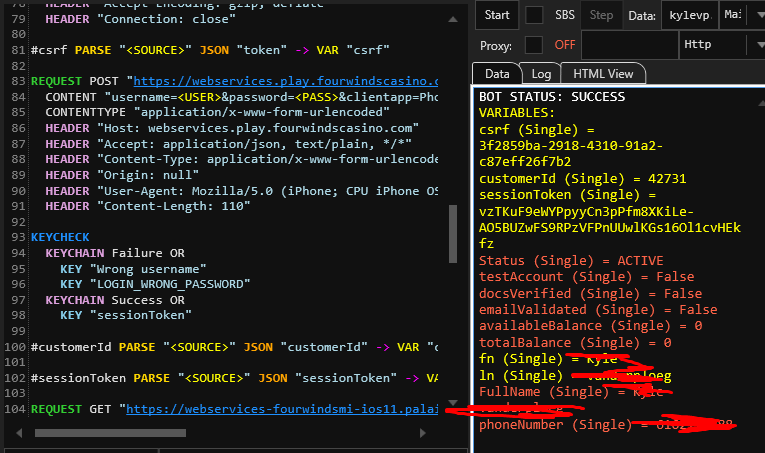Screen dimensions: 765x453
Task: Edit the Data input field kylevp
Action: pyautogui.click(x=690, y=15)
